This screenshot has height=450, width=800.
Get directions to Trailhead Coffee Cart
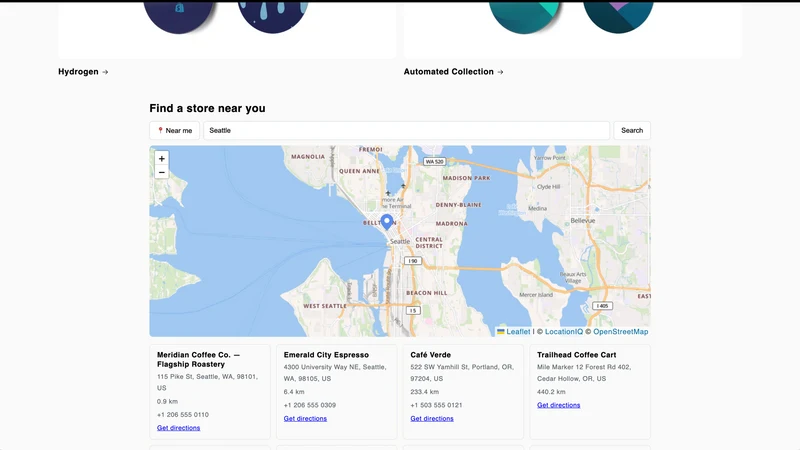tap(558, 405)
